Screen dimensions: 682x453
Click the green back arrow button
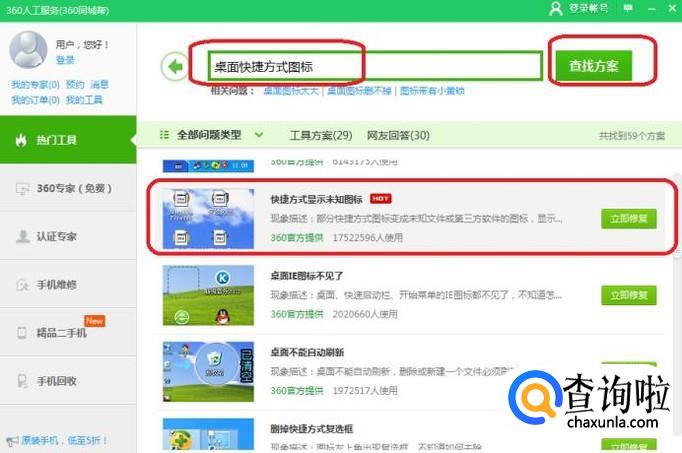175,67
